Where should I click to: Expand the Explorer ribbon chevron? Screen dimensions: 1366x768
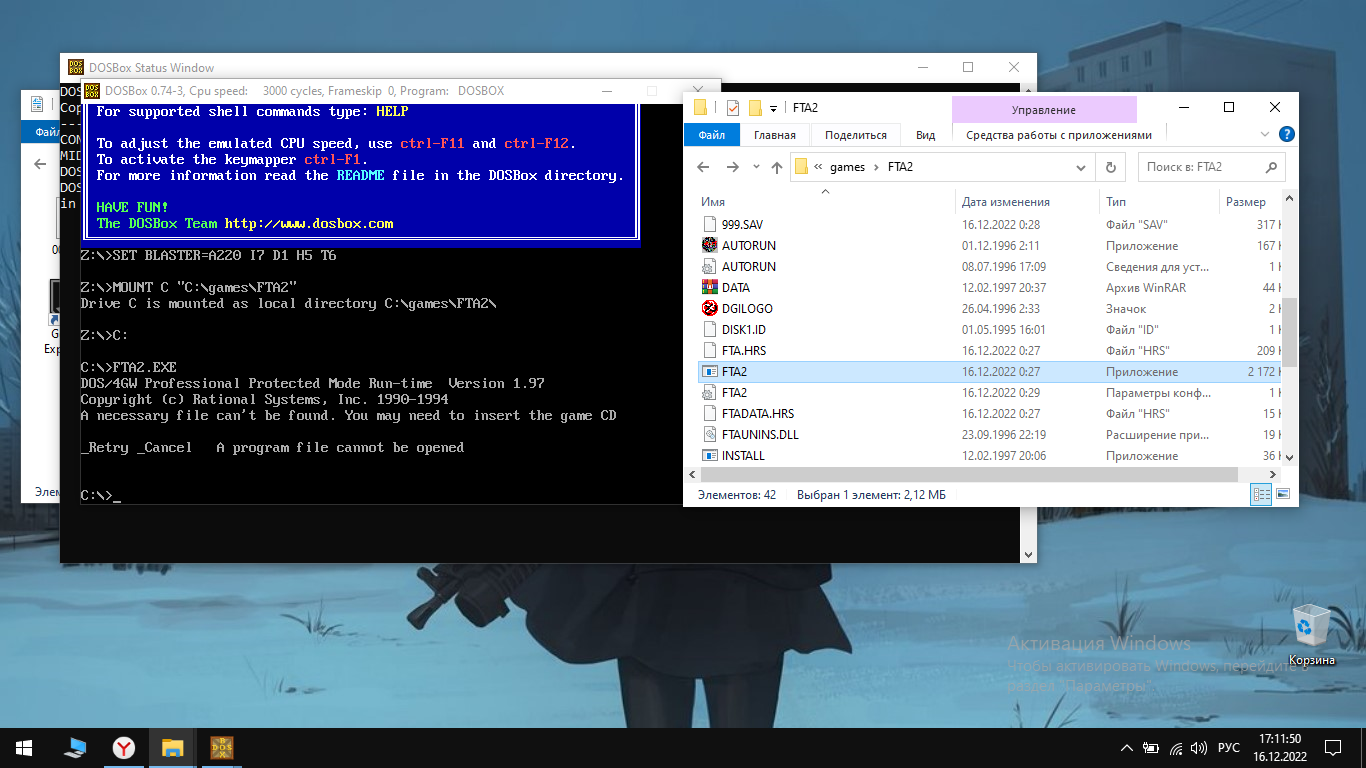[x=1266, y=135]
